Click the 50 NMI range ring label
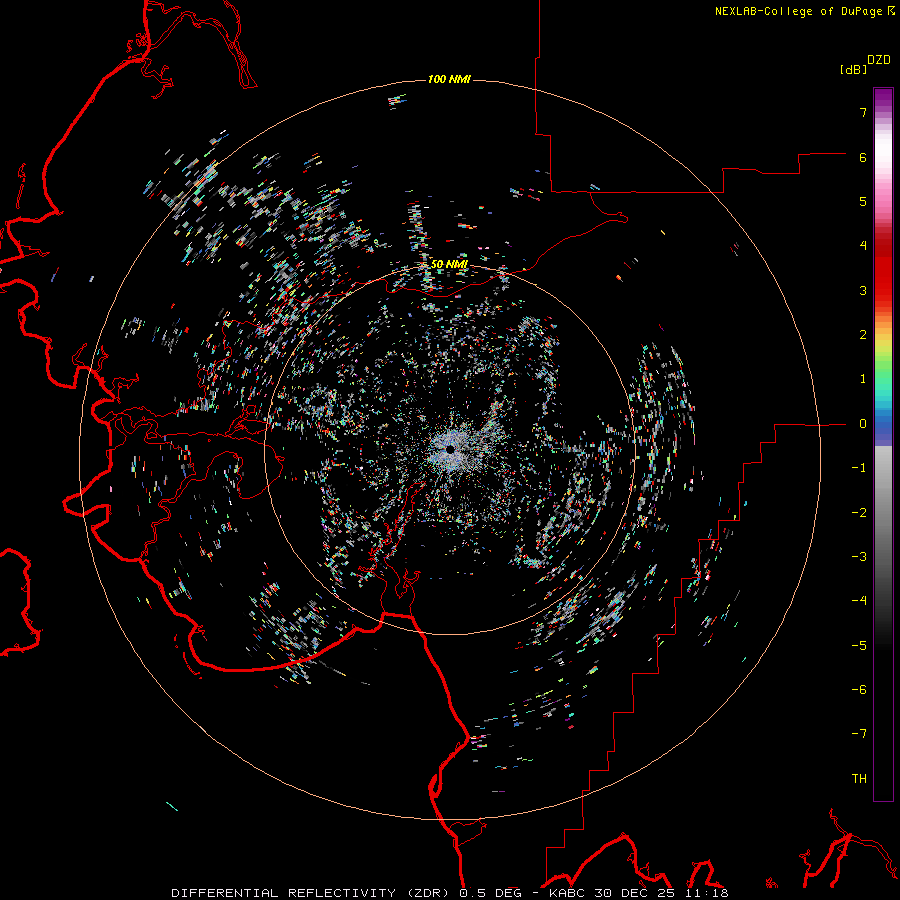This screenshot has height=900, width=900. [x=449, y=265]
